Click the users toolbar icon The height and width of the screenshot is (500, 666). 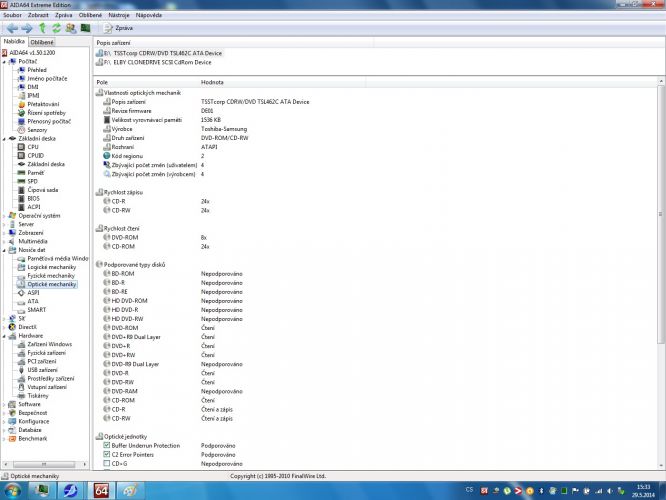[x=71, y=28]
